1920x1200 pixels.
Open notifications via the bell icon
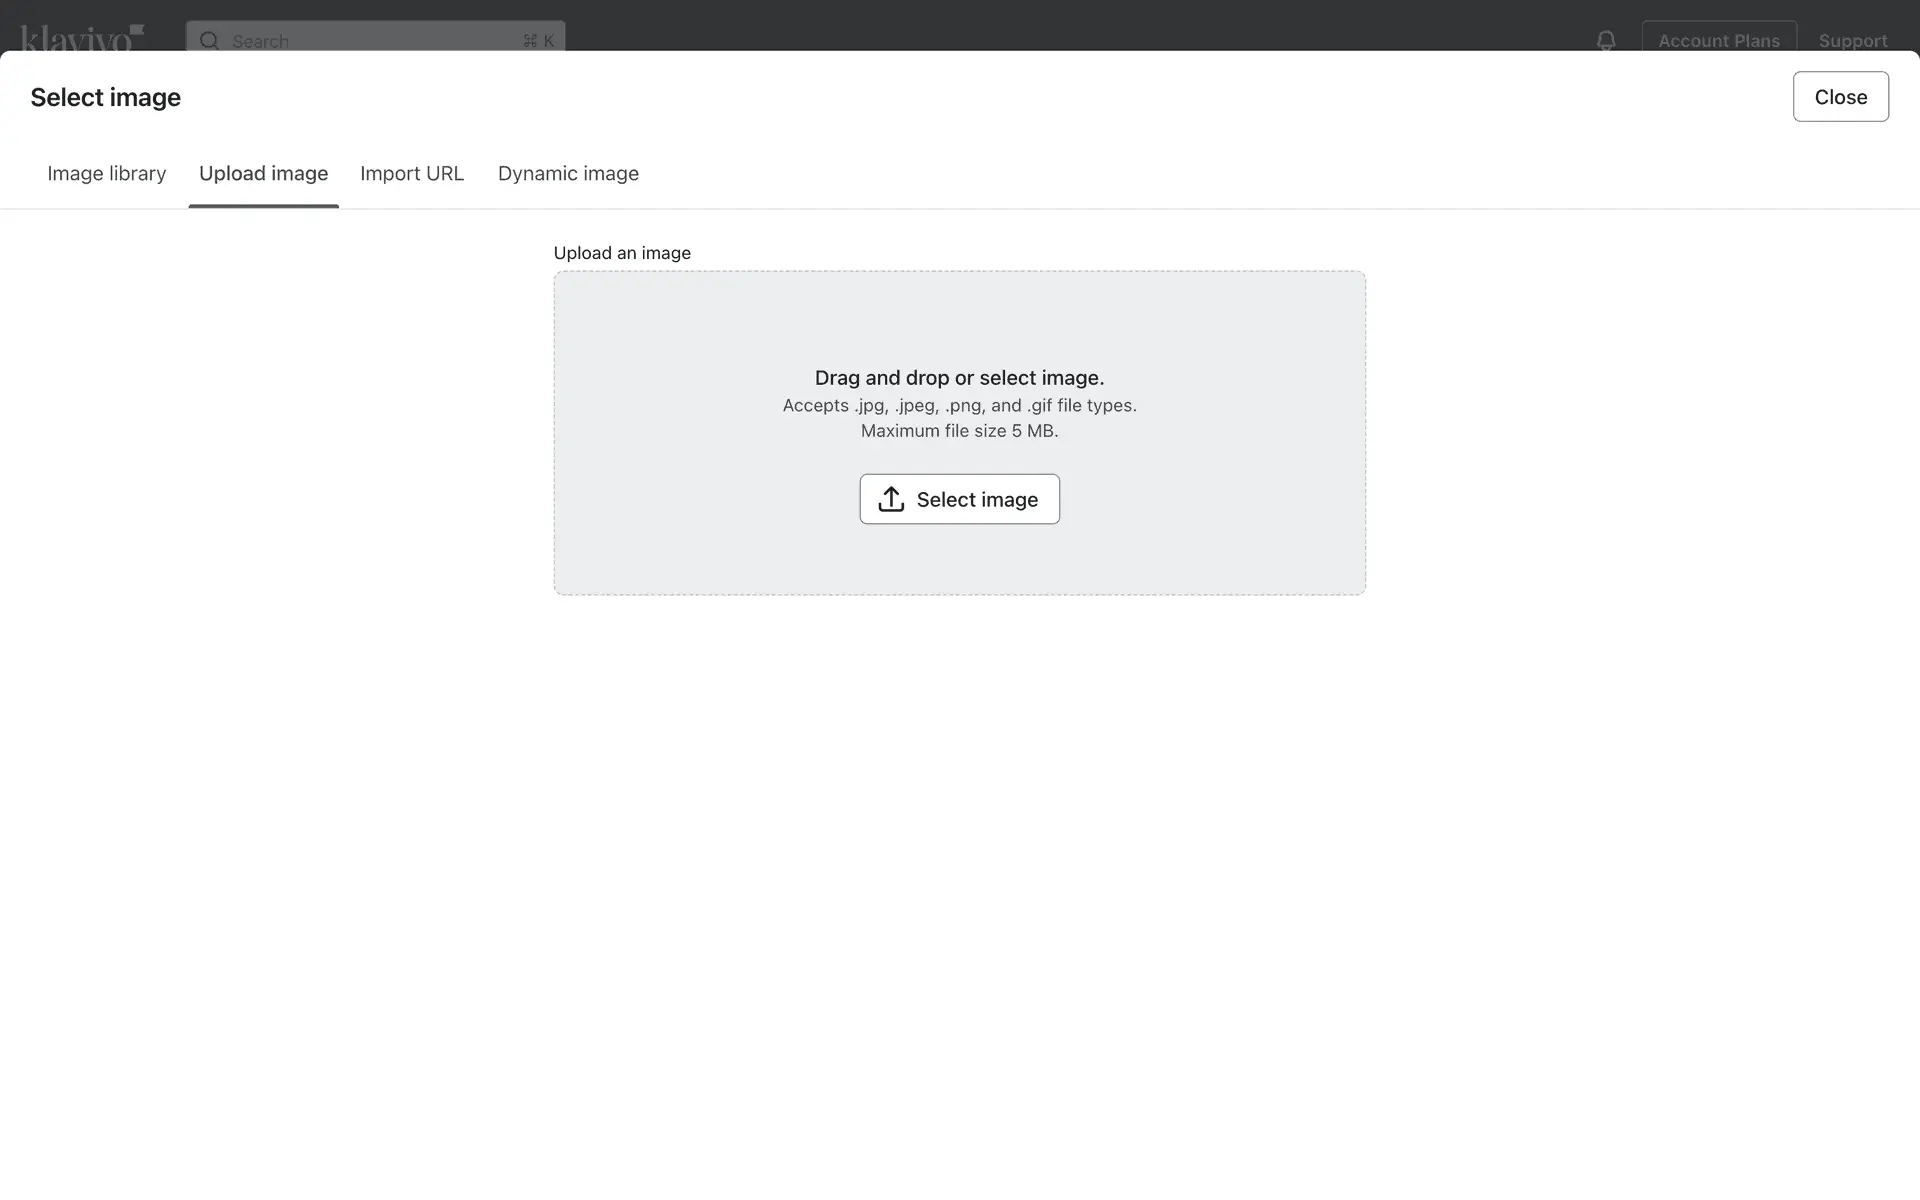[1605, 40]
